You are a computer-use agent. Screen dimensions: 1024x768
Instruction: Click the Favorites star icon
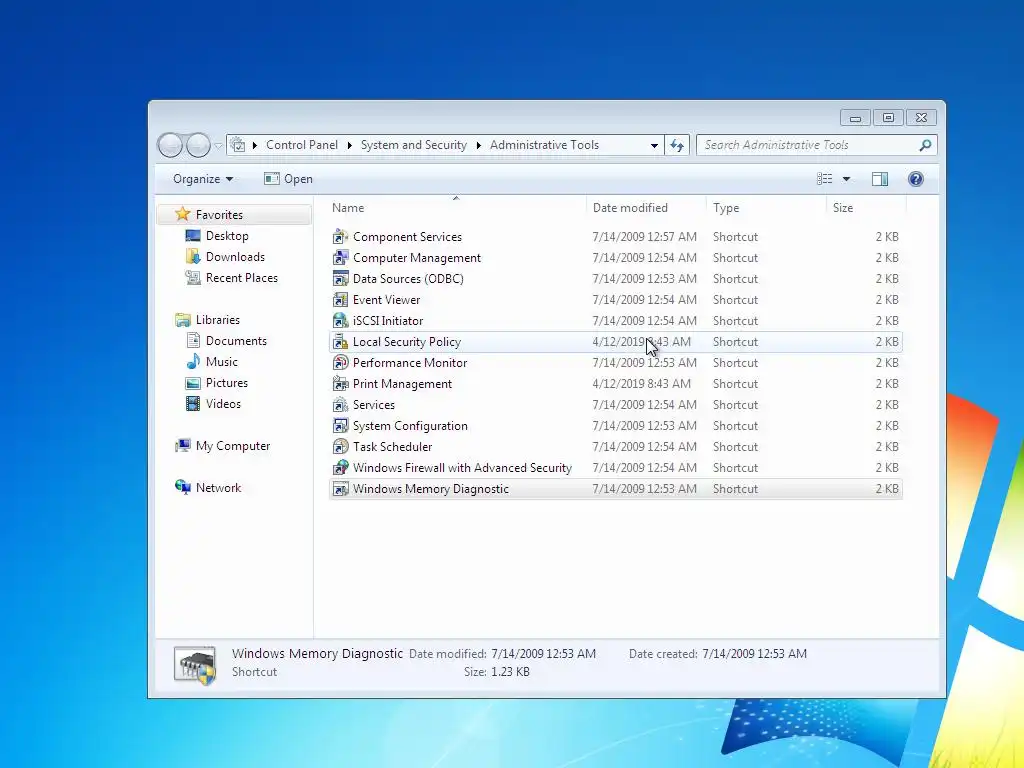point(183,214)
